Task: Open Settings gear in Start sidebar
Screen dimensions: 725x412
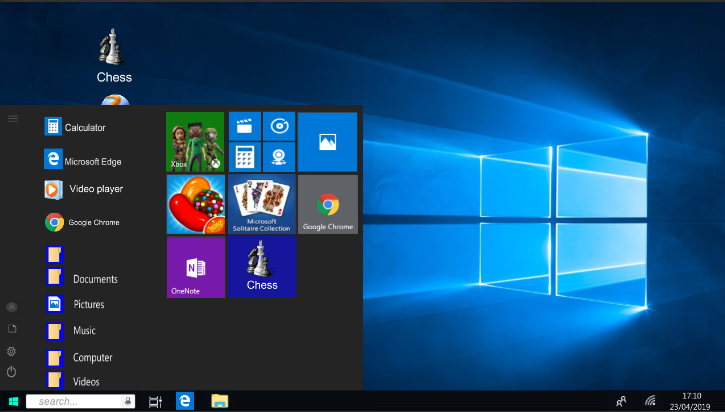Action: pyautogui.click(x=12, y=350)
